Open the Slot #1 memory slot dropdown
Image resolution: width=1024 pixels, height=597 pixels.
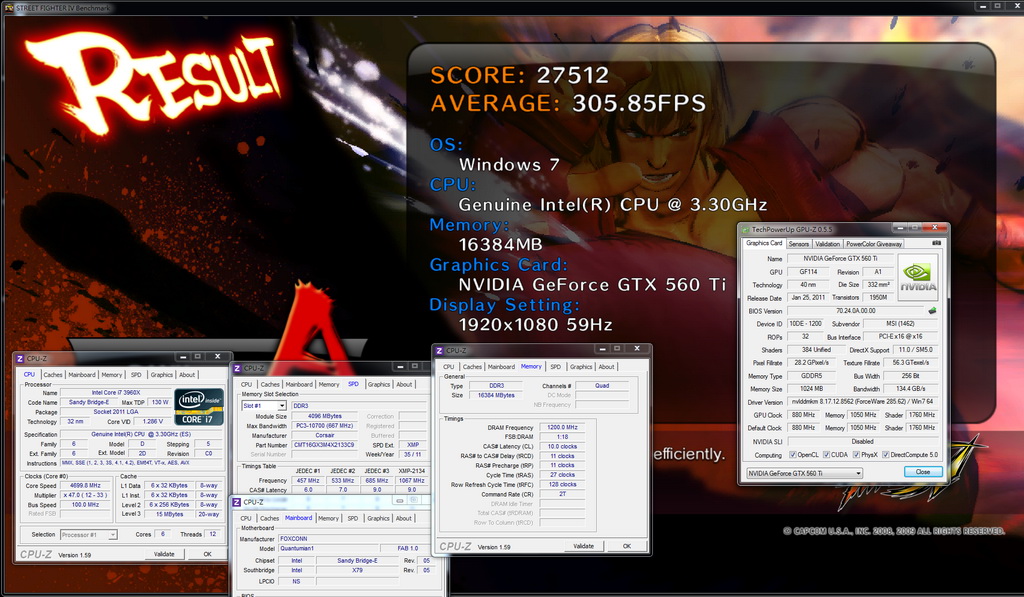(281, 406)
